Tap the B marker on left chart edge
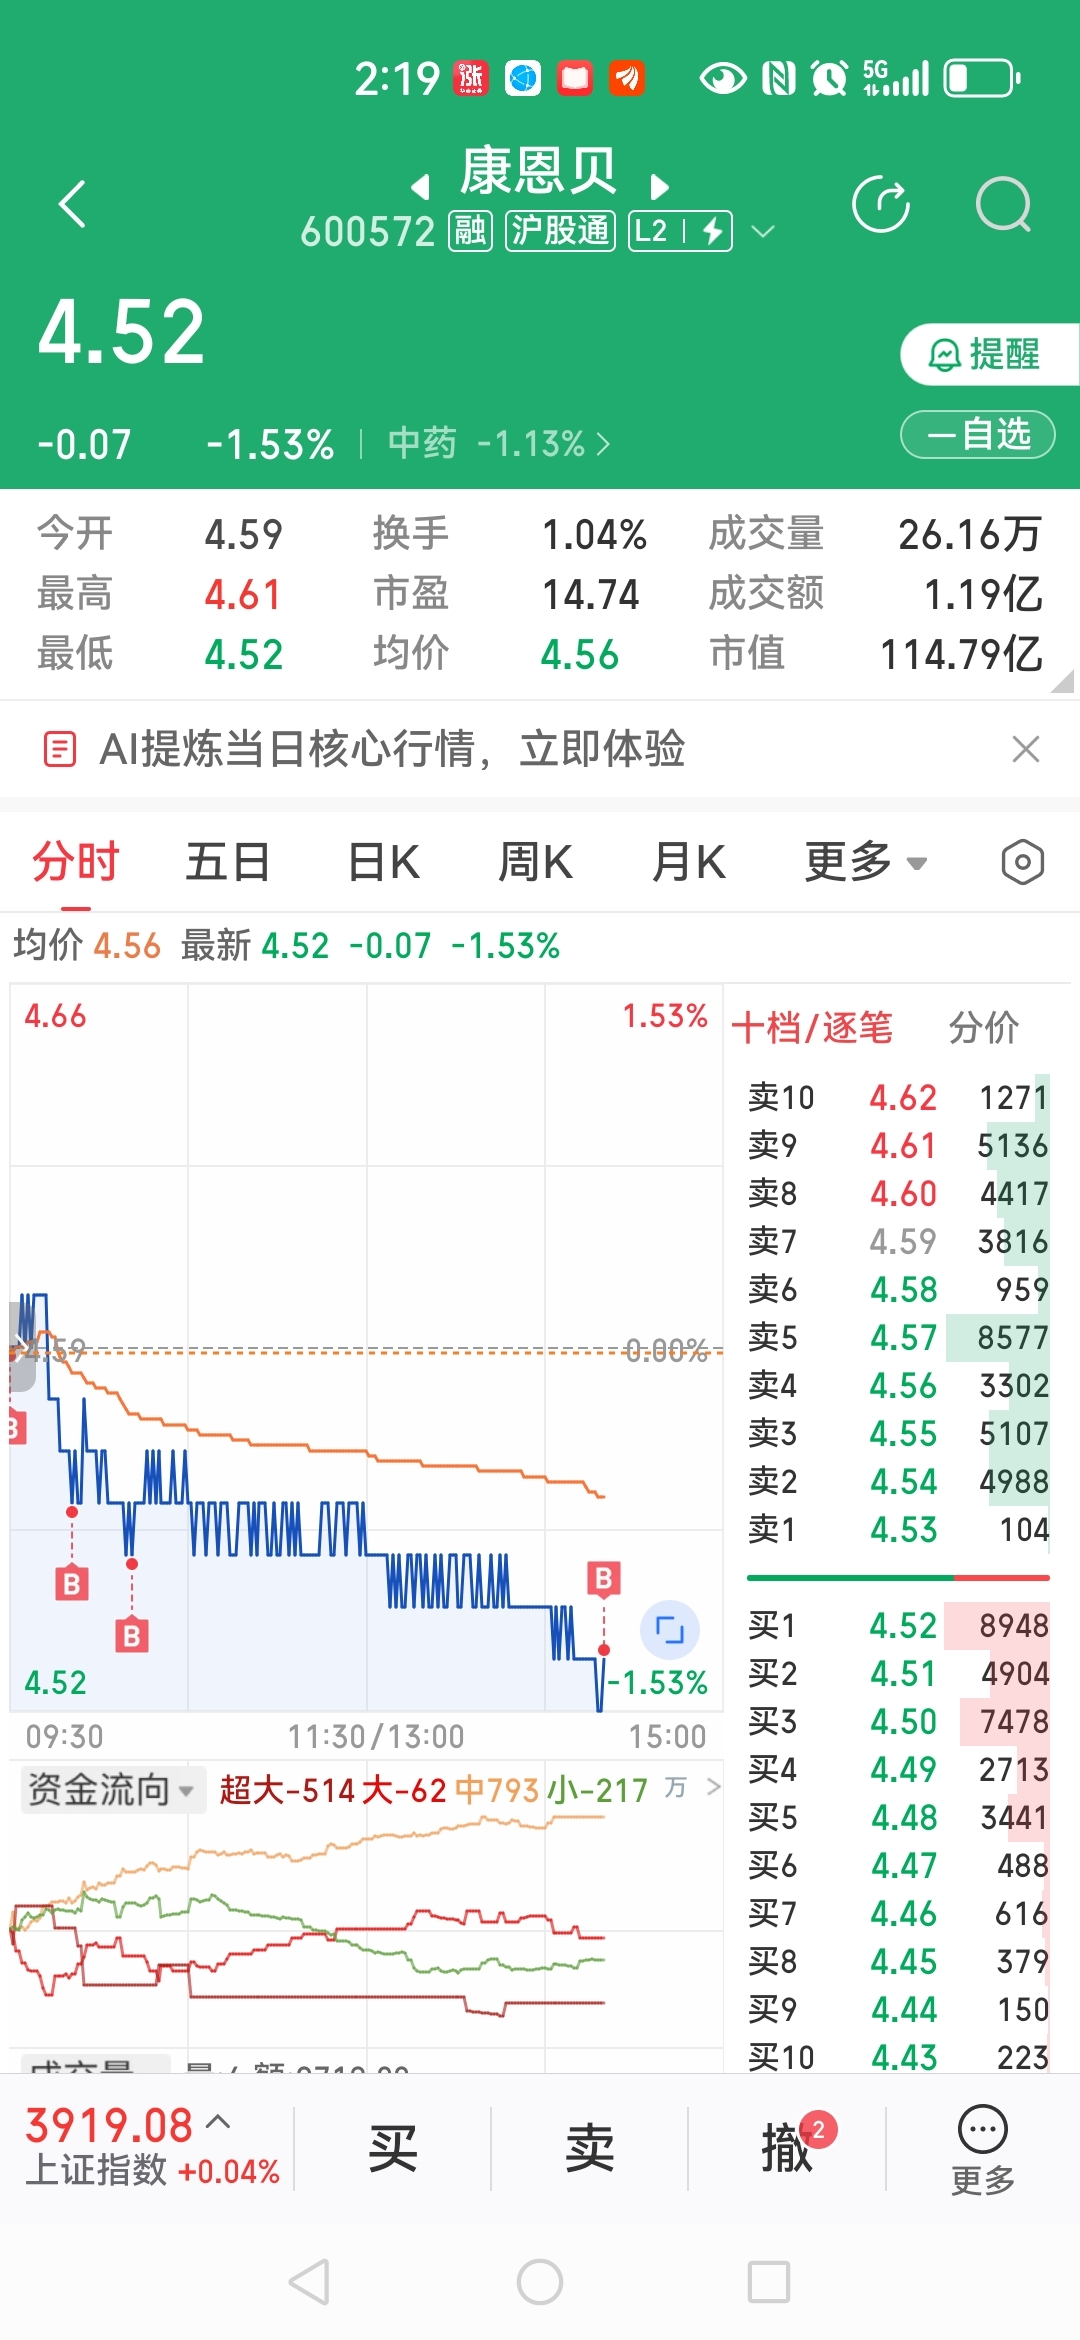The width and height of the screenshot is (1080, 2340). click(16, 1427)
